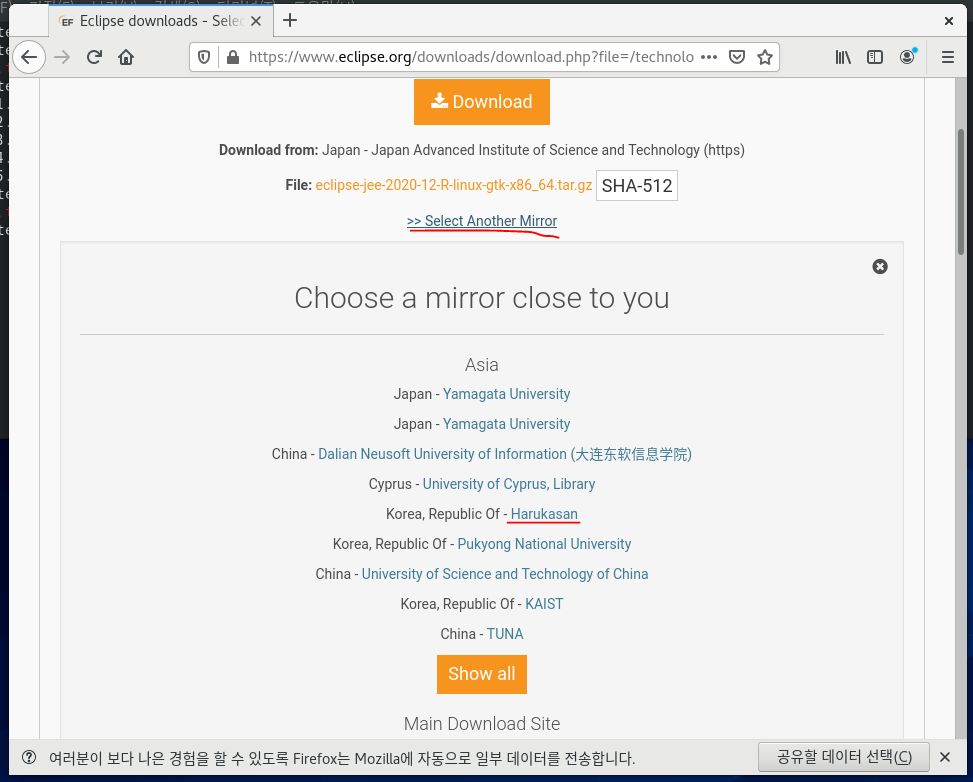The height and width of the screenshot is (782, 973).
Task: Open tracking protection shield info
Action: pyautogui.click(x=204, y=58)
